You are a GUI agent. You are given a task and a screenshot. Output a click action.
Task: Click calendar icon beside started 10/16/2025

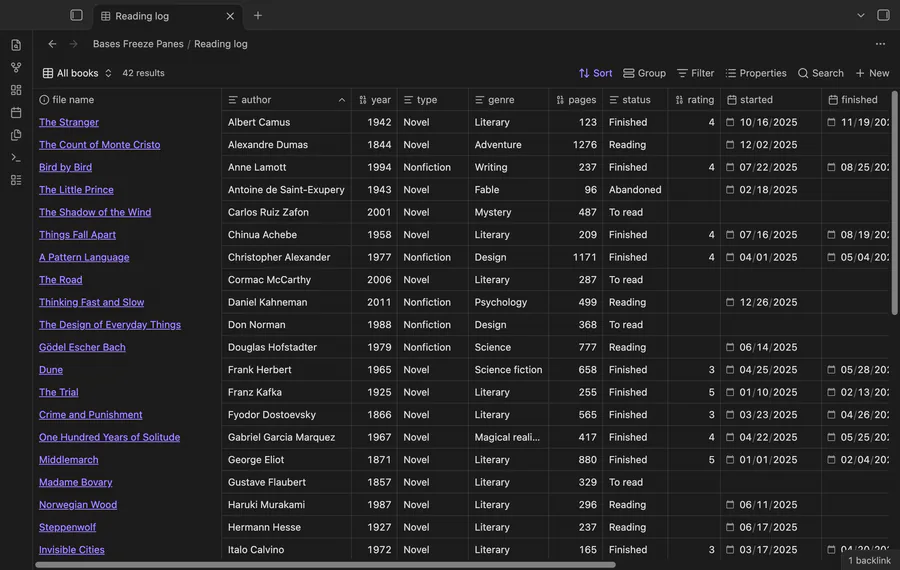coord(730,122)
